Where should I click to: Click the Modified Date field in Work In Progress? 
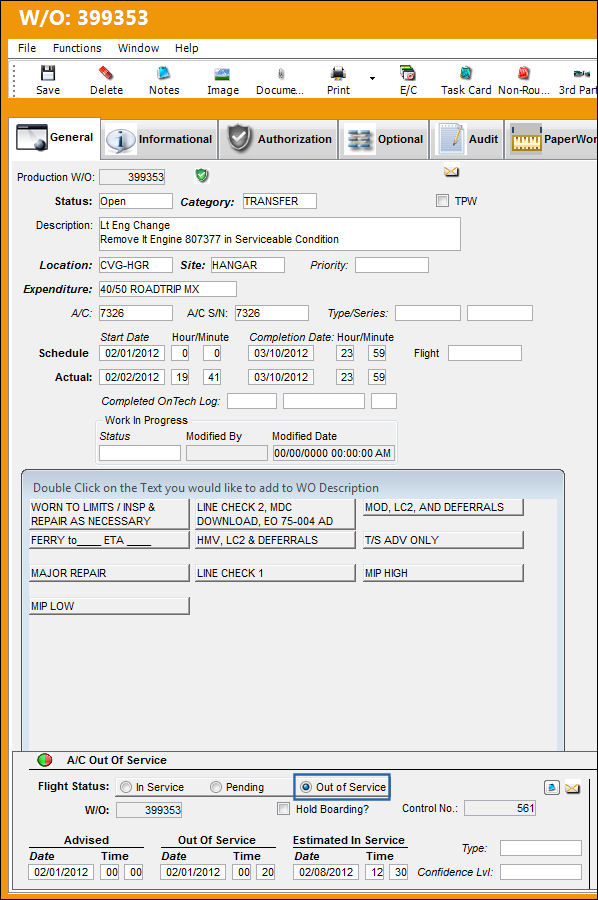click(x=333, y=453)
